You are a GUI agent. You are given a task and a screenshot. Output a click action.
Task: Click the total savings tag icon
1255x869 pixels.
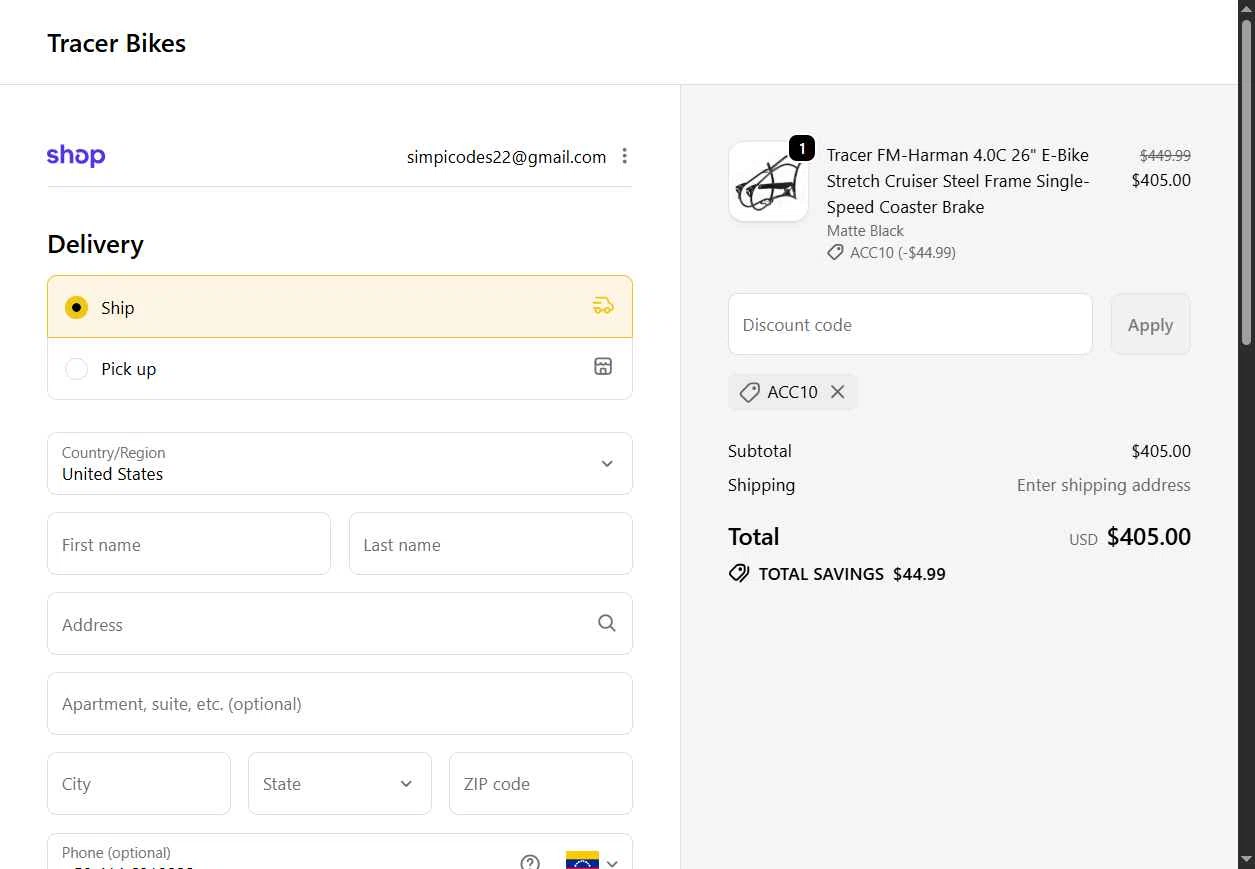click(x=739, y=574)
